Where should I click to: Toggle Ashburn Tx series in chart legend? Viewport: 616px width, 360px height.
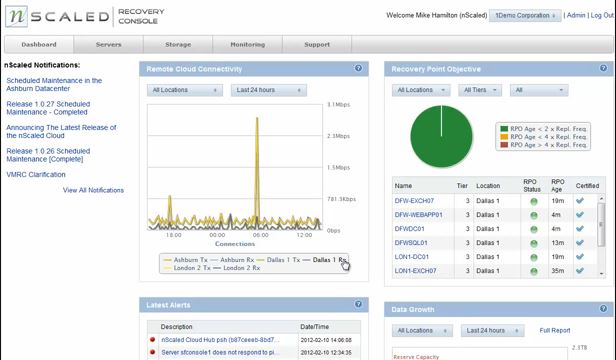point(186,260)
